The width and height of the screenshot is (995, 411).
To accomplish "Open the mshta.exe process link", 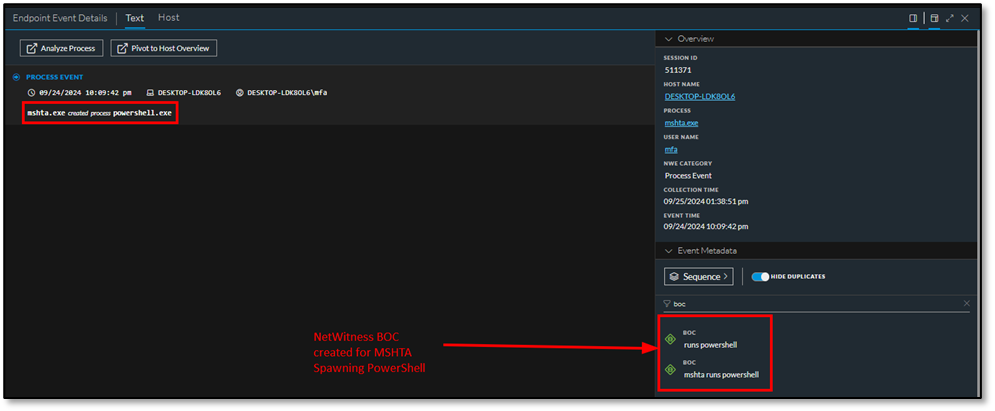I will 682,123.
